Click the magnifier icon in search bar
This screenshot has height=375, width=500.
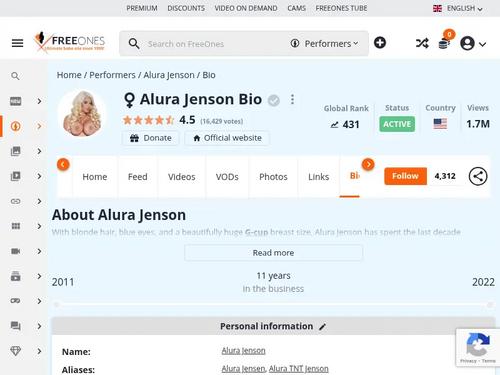click(134, 44)
